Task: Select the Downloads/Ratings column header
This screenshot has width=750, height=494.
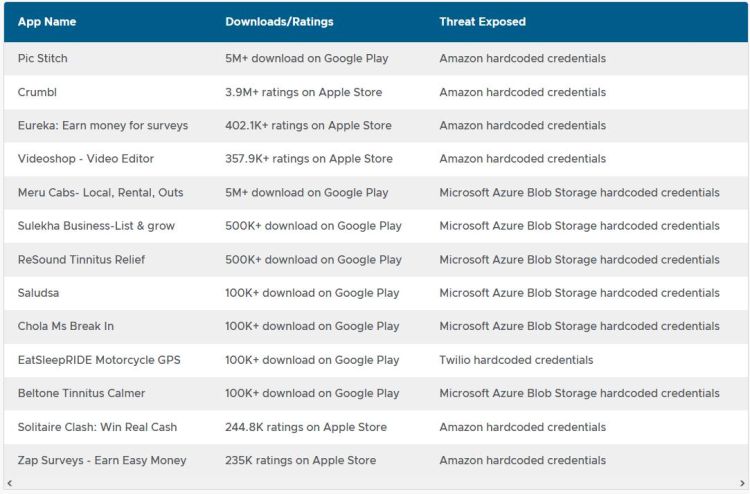Action: click(x=279, y=22)
